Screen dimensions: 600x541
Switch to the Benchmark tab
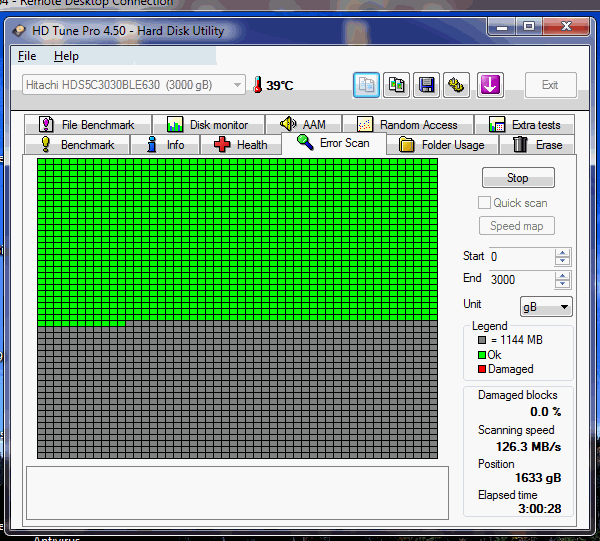[x=77, y=145]
